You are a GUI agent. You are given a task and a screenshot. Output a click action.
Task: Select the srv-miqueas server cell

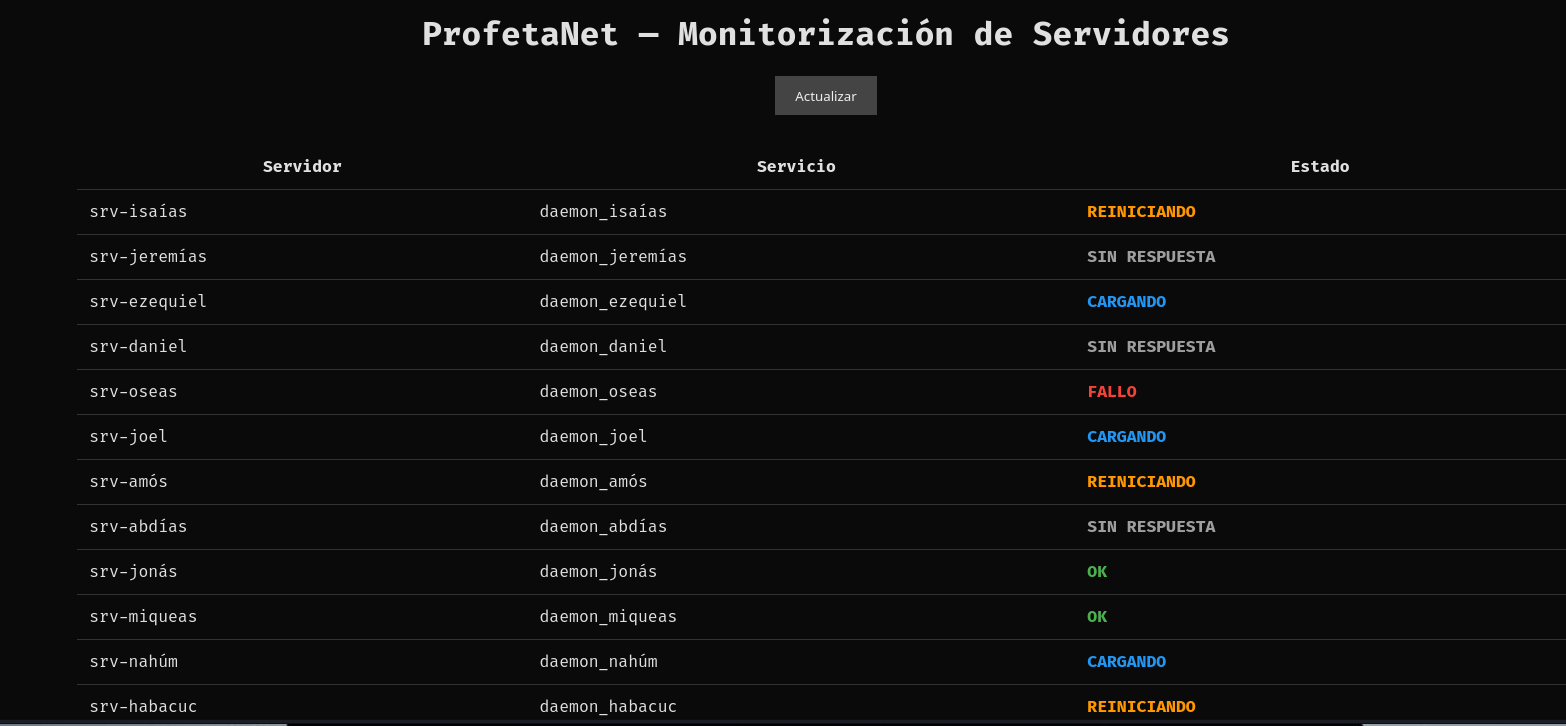click(x=143, y=617)
